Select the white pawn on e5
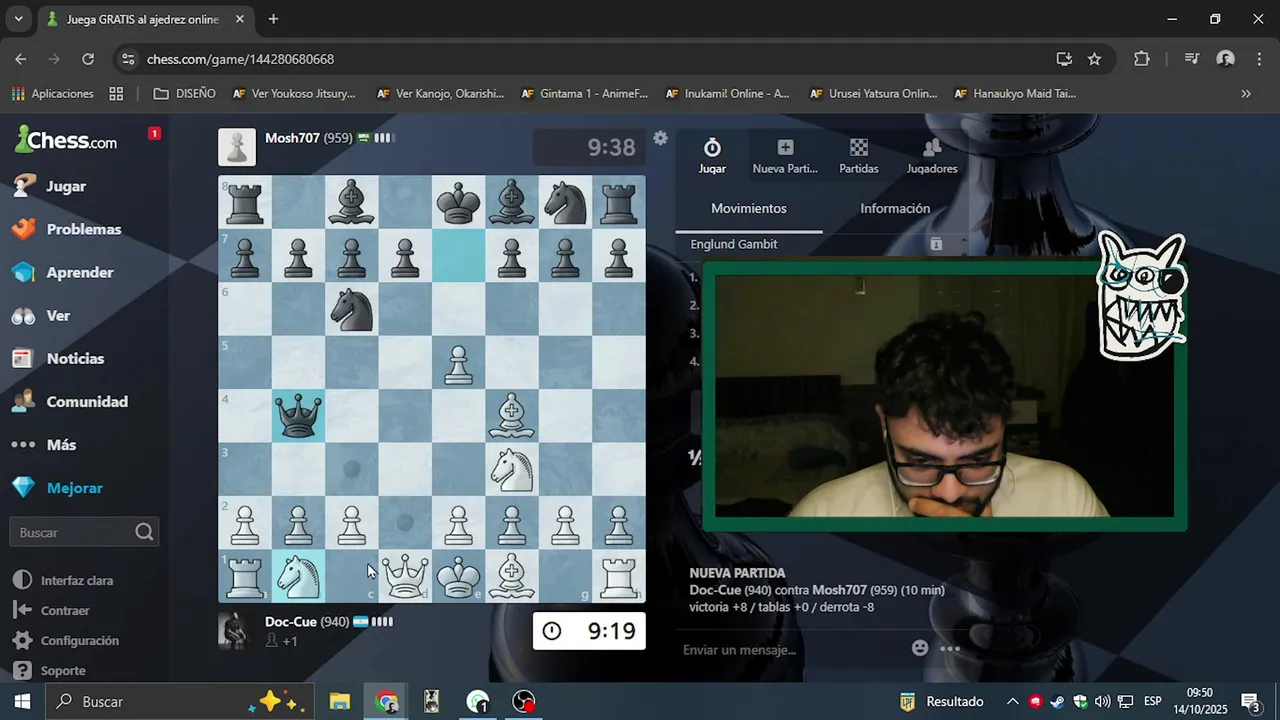Screen dimensions: 1280x720 pyautogui.click(x=458, y=362)
